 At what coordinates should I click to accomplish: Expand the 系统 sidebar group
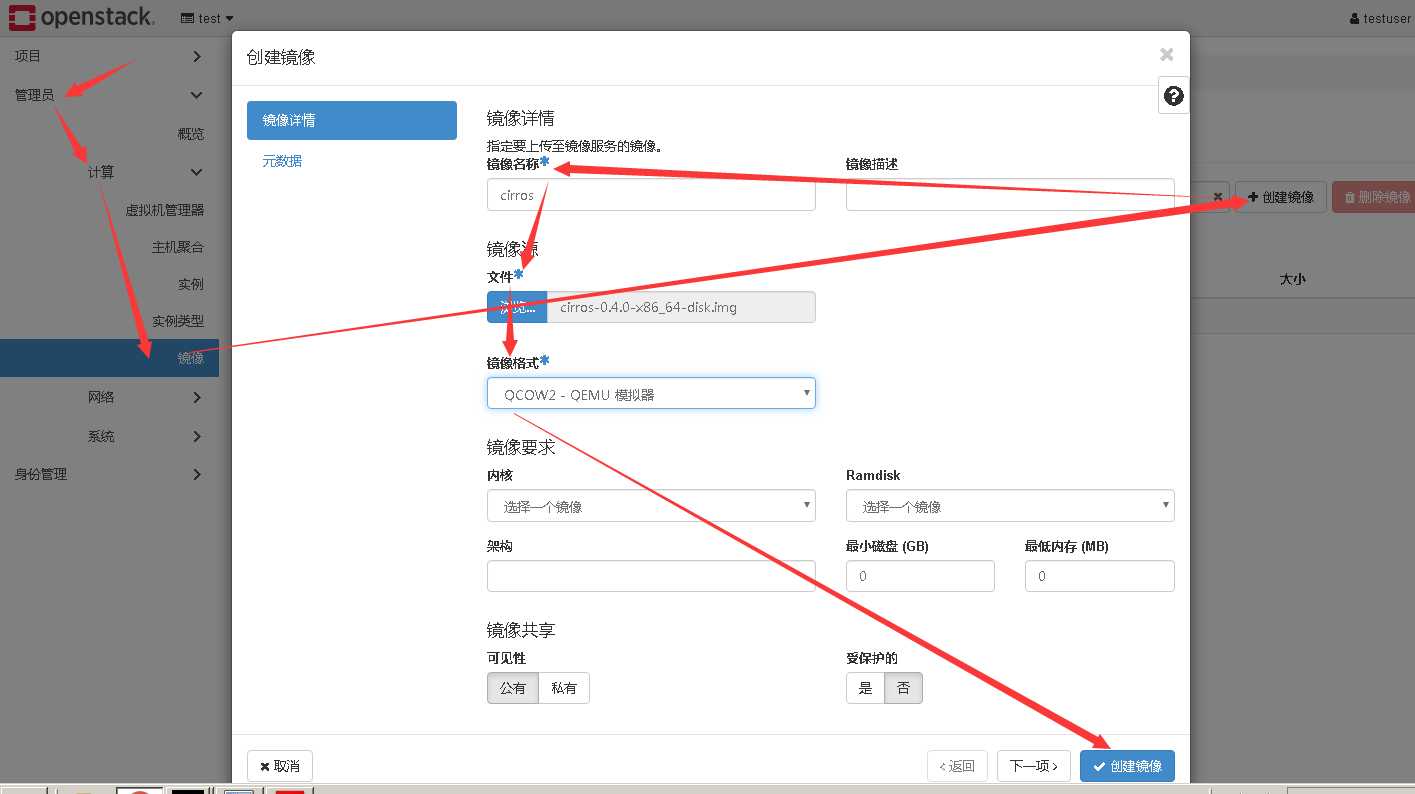tap(109, 436)
